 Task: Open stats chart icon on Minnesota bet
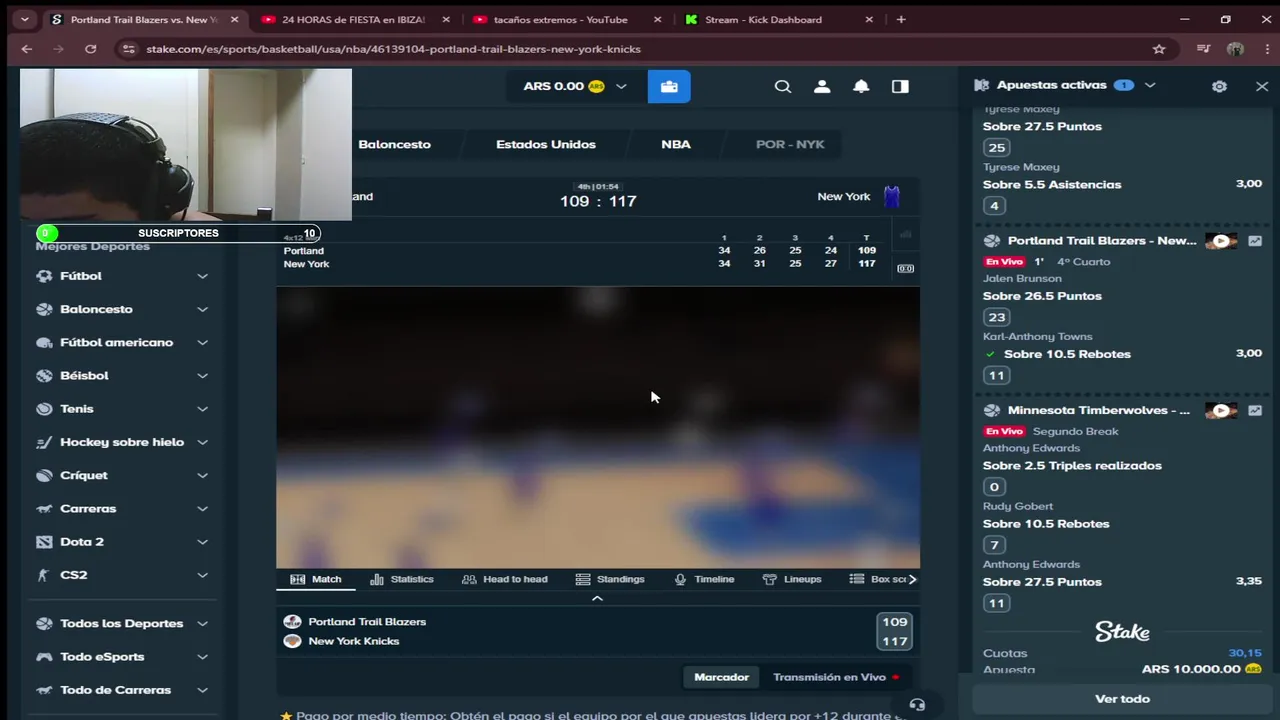coord(1255,411)
